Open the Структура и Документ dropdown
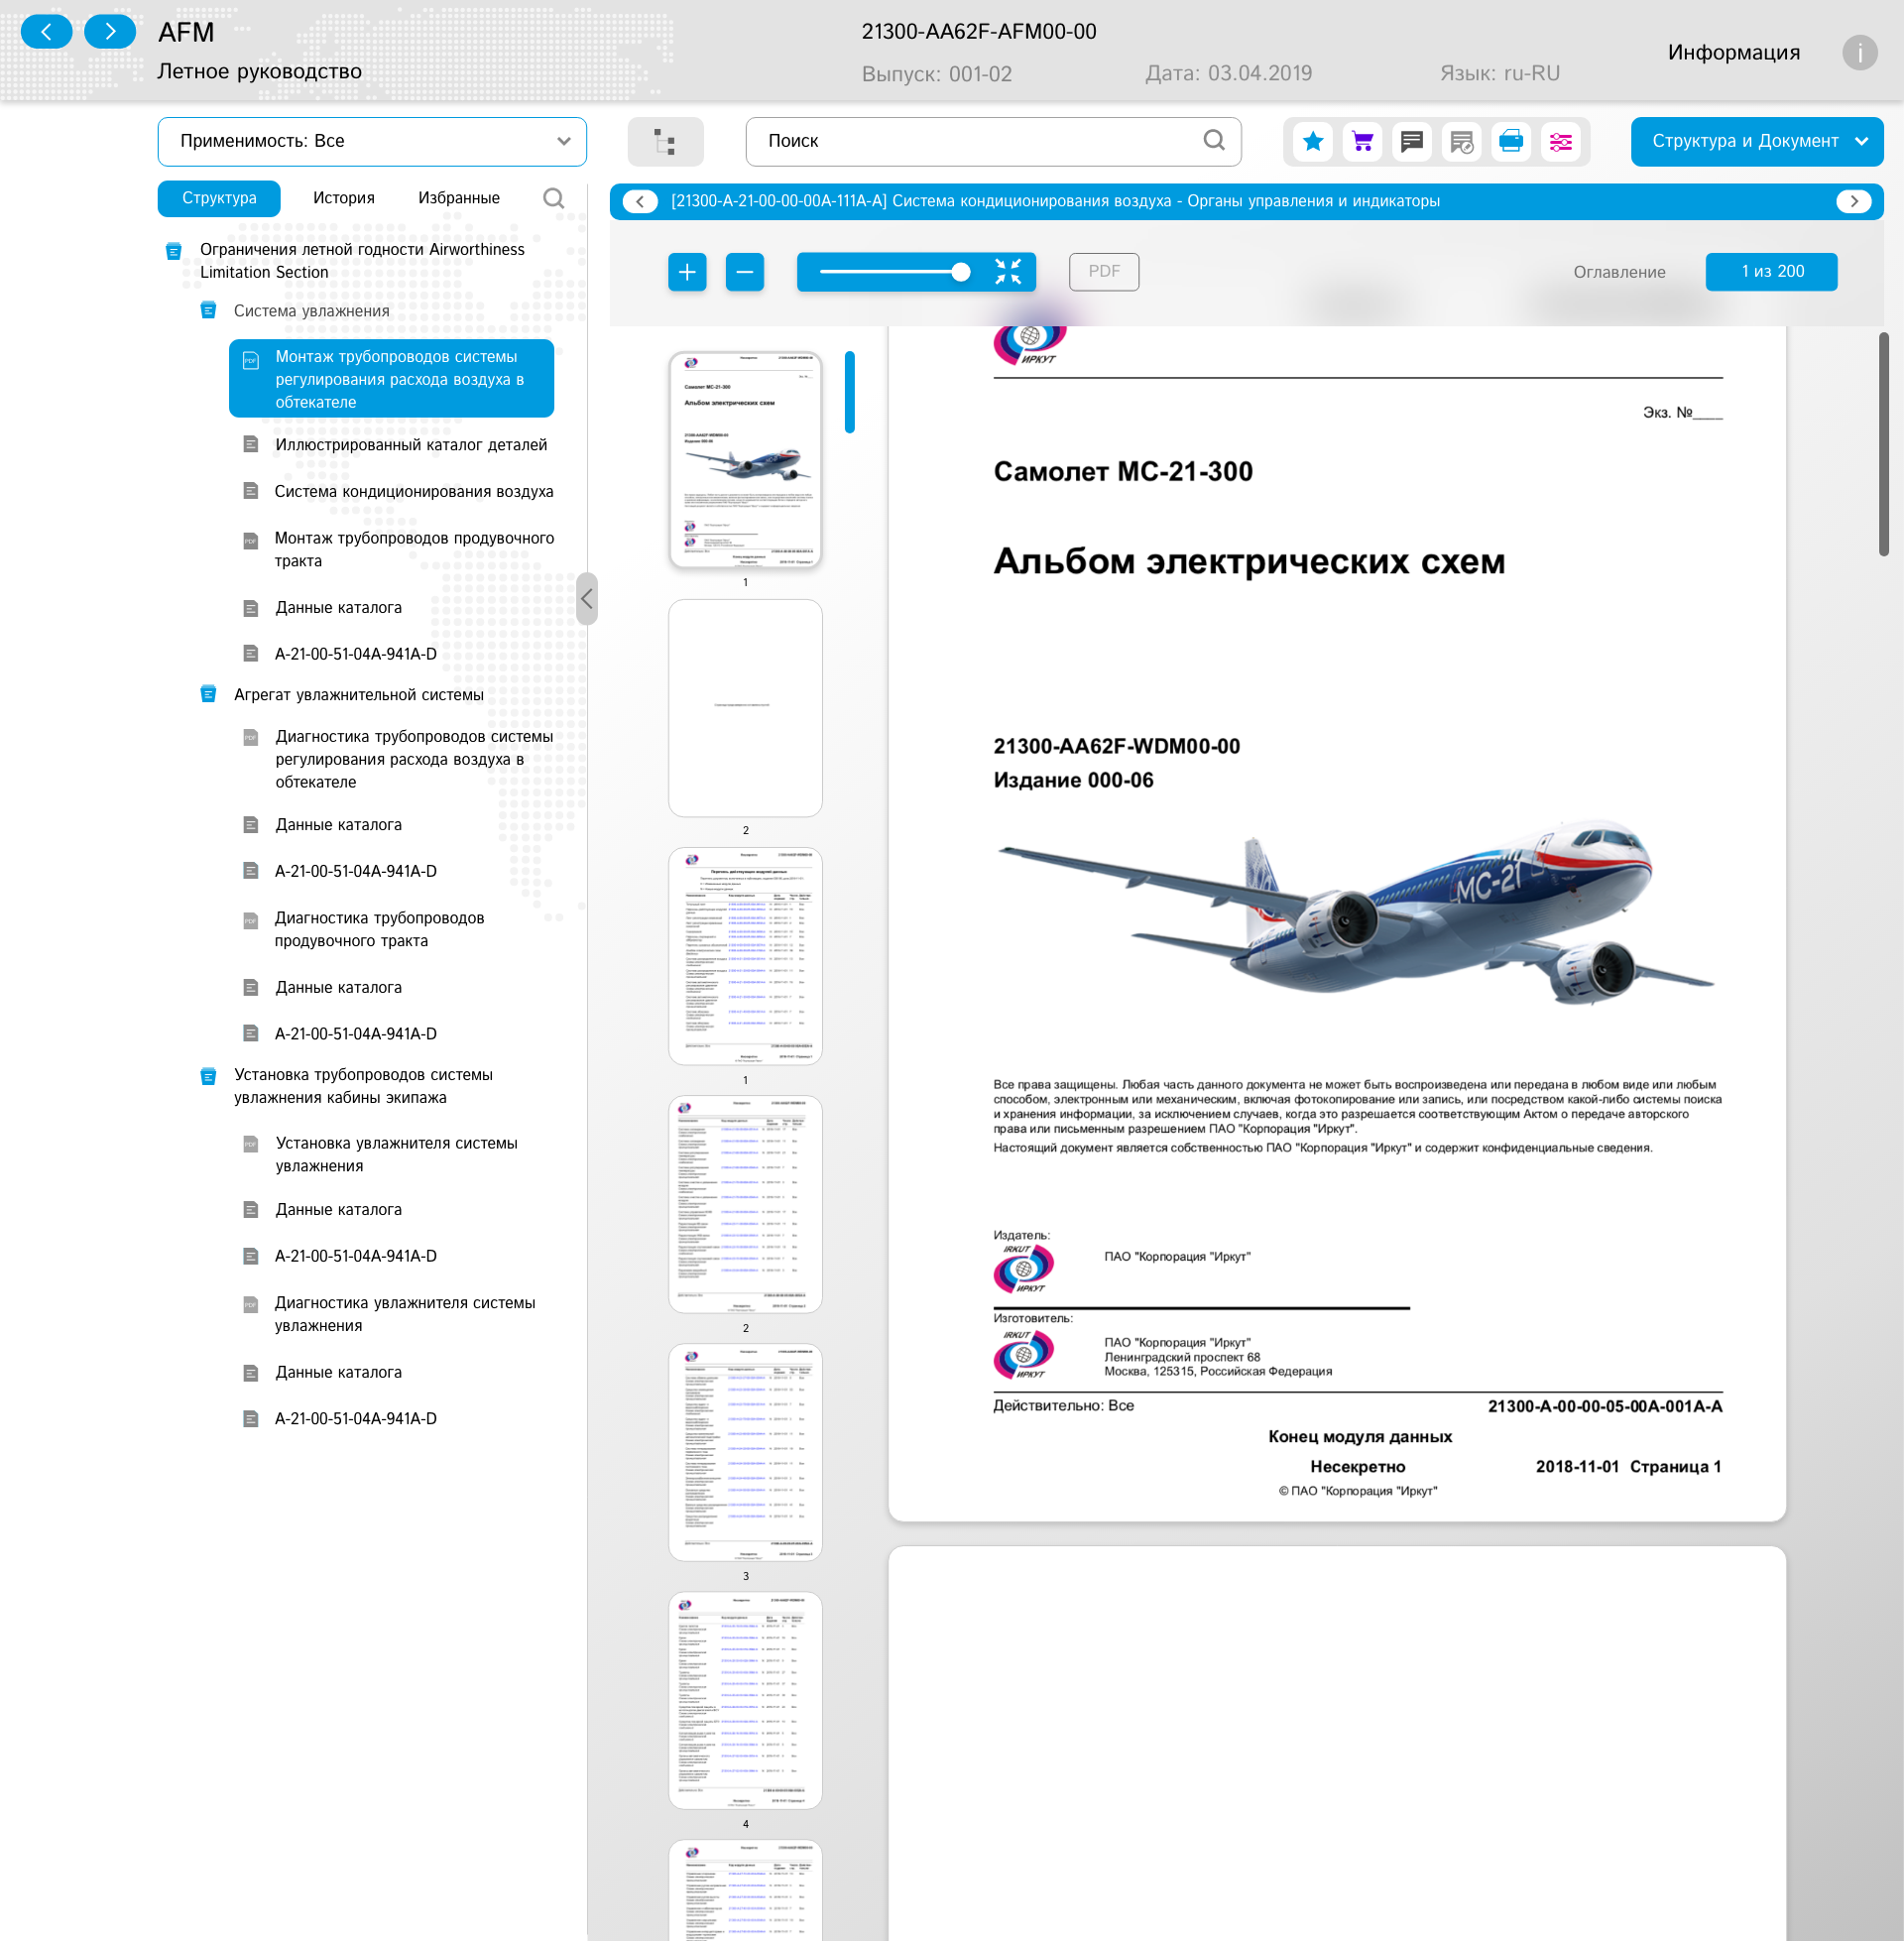The height and width of the screenshot is (1941, 1904). (1756, 141)
